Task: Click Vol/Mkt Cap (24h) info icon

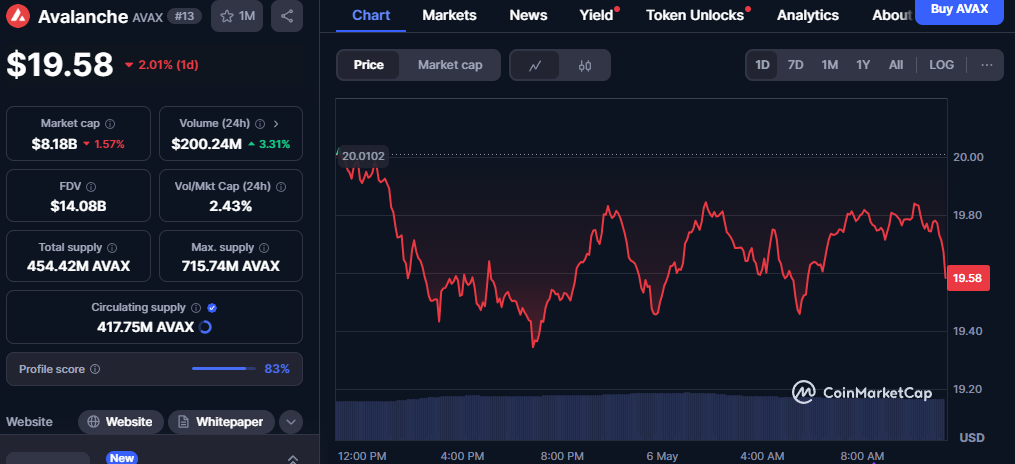Action: [x=281, y=186]
